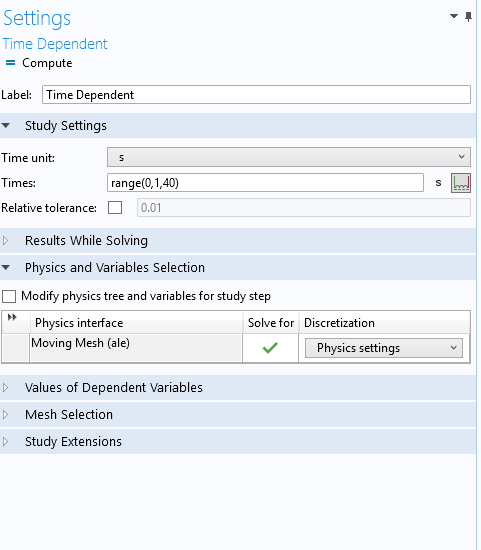This screenshot has height=550, width=481.
Task: Open the Physics settings discretization dropdown
Action: tap(384, 348)
